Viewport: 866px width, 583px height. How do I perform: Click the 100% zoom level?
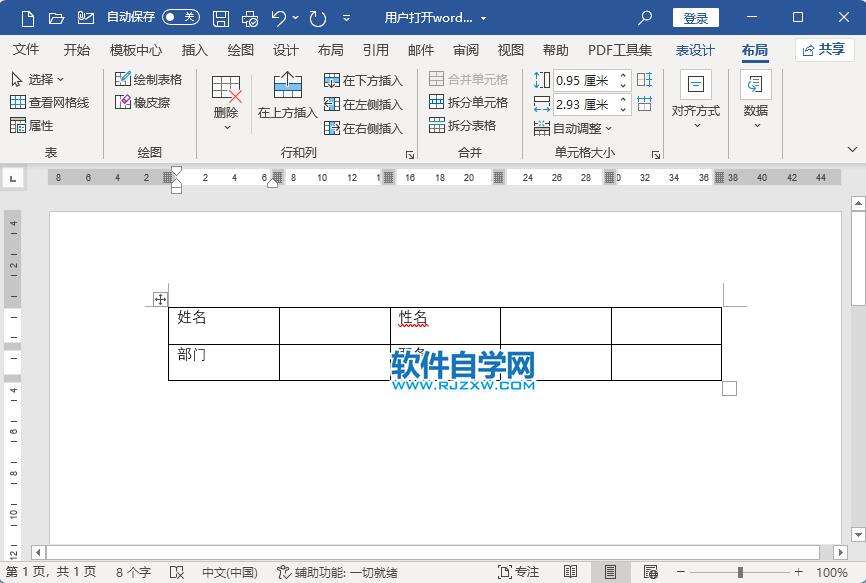(832, 572)
